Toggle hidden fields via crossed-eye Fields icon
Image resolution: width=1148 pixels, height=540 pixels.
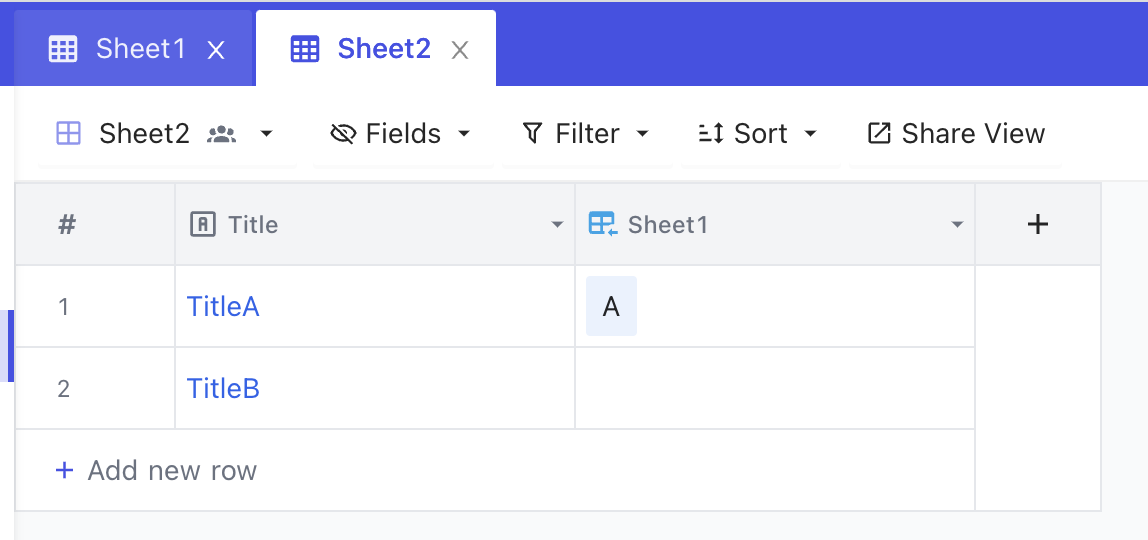tap(343, 134)
